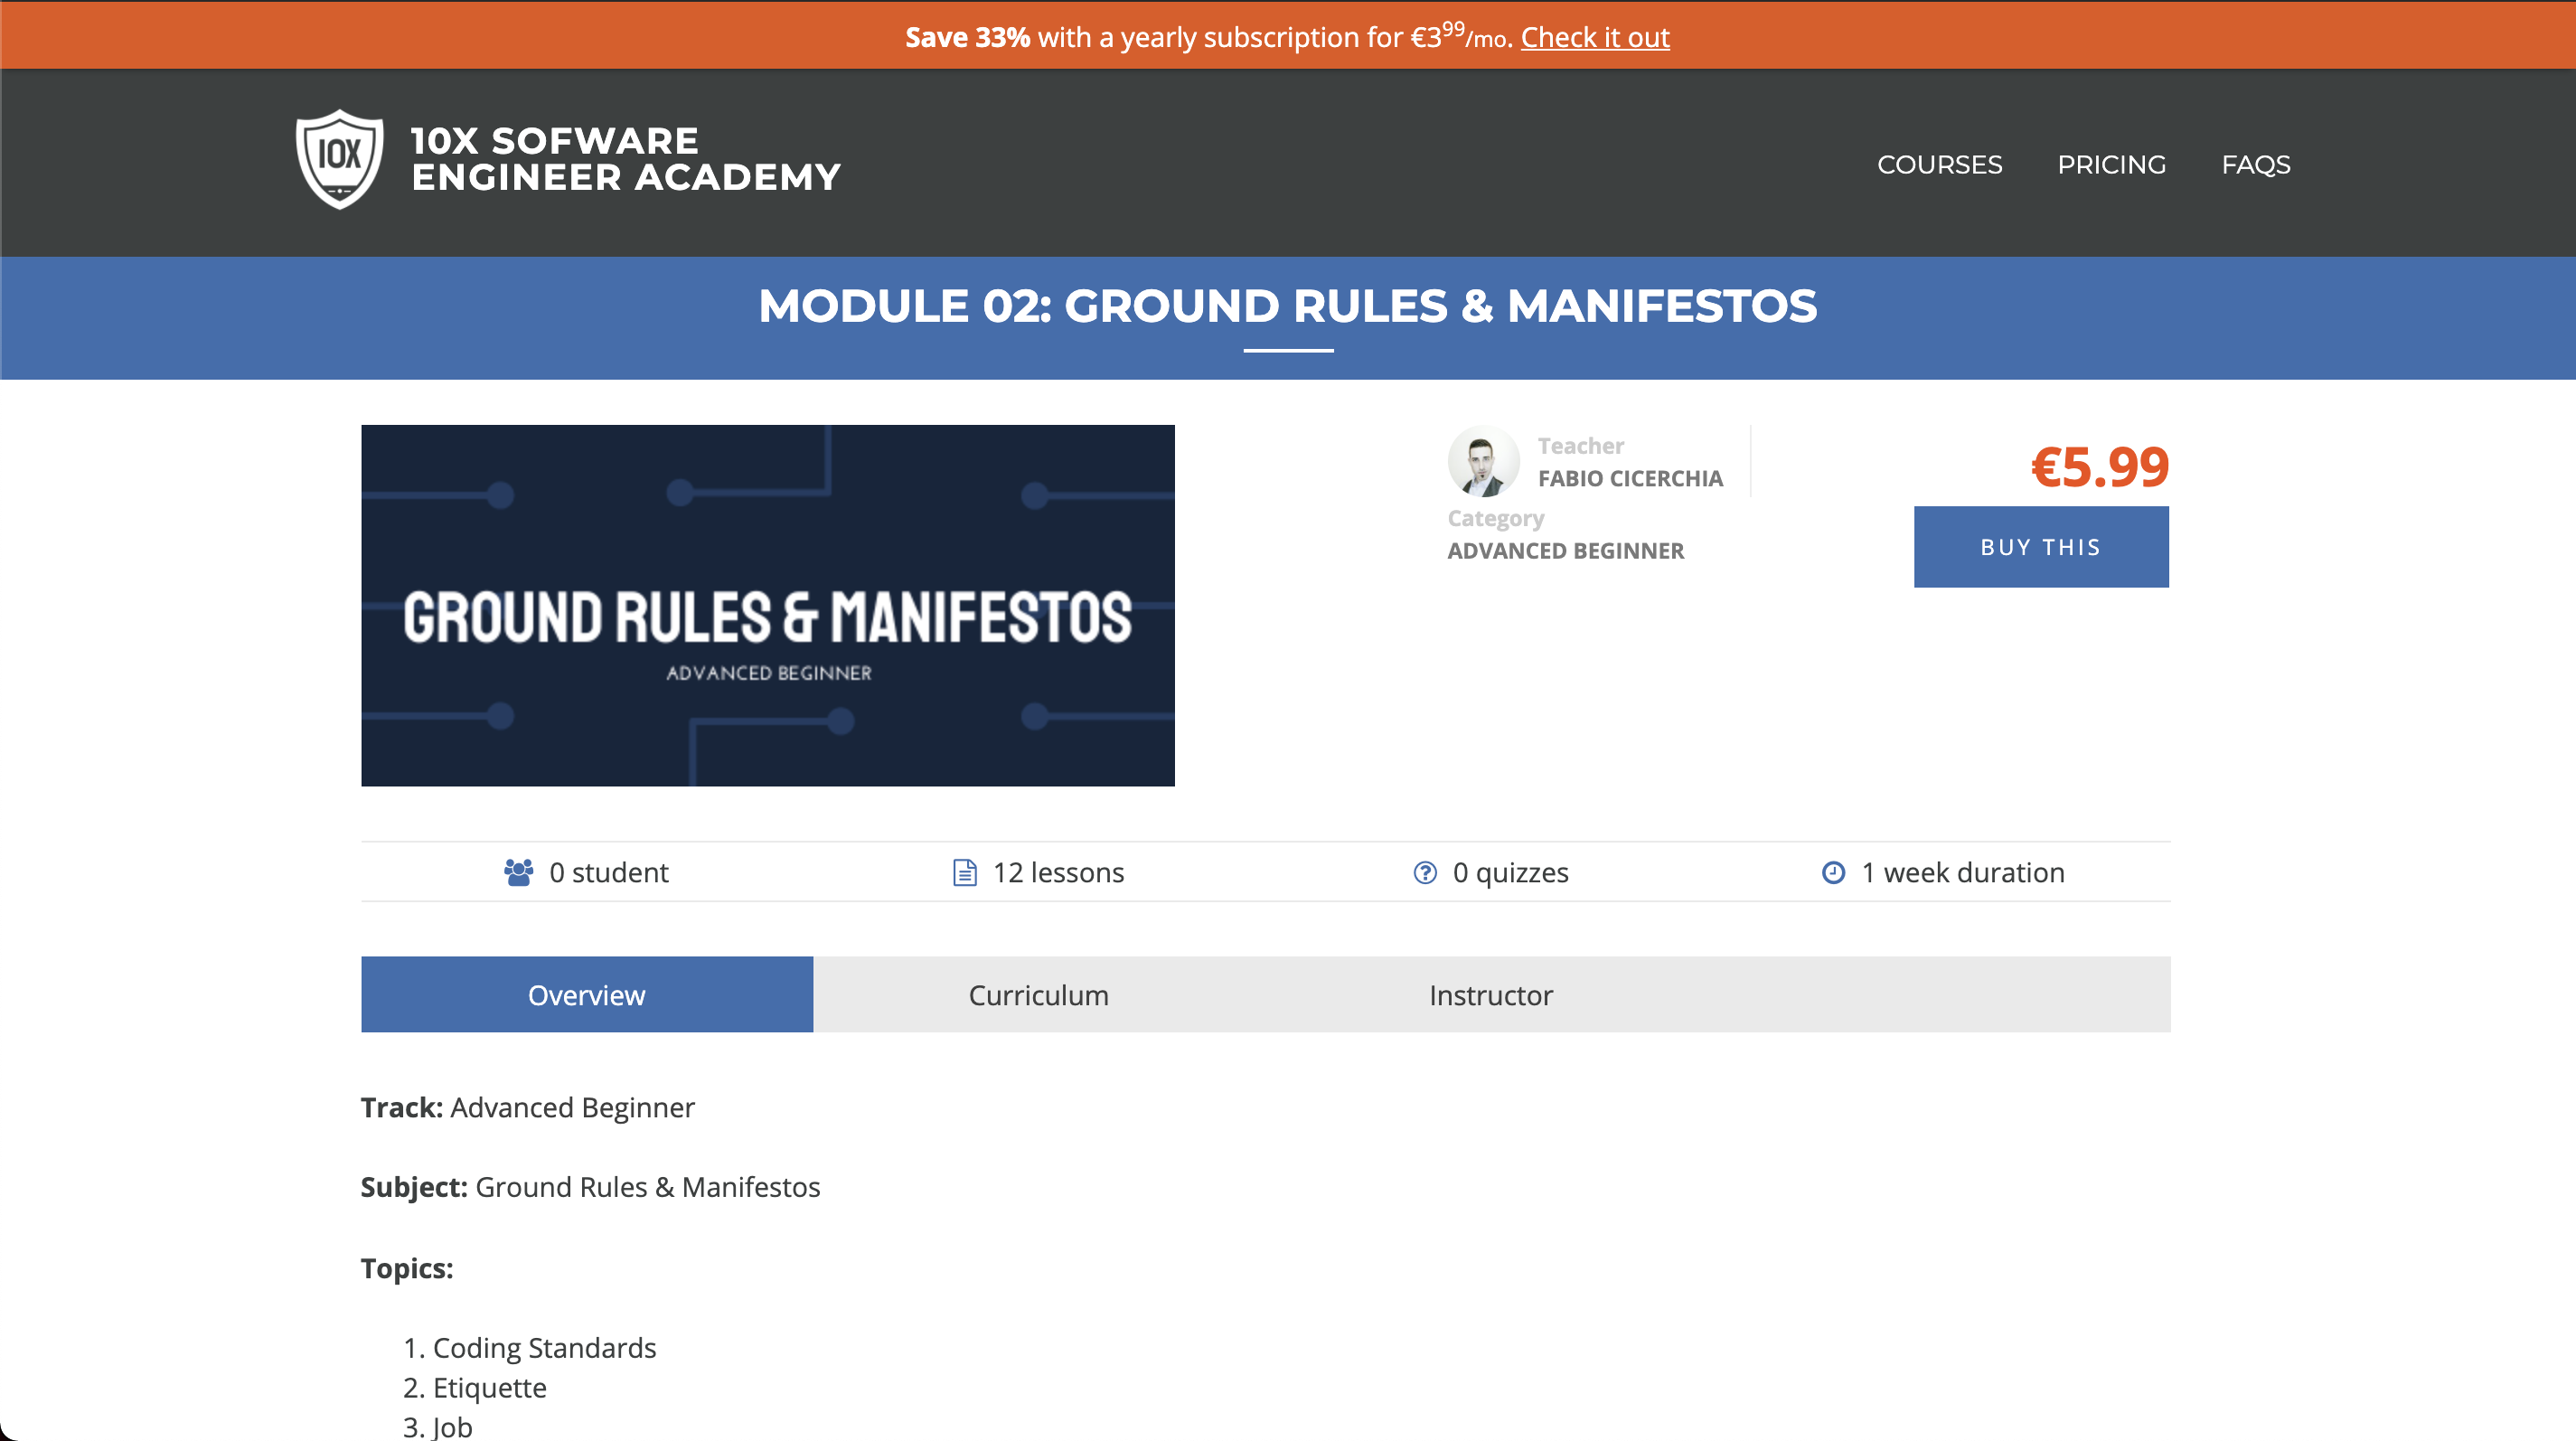Screen dimensions: 2576x1441
Task: Switch to the Curriculum tab
Action: (1038, 994)
